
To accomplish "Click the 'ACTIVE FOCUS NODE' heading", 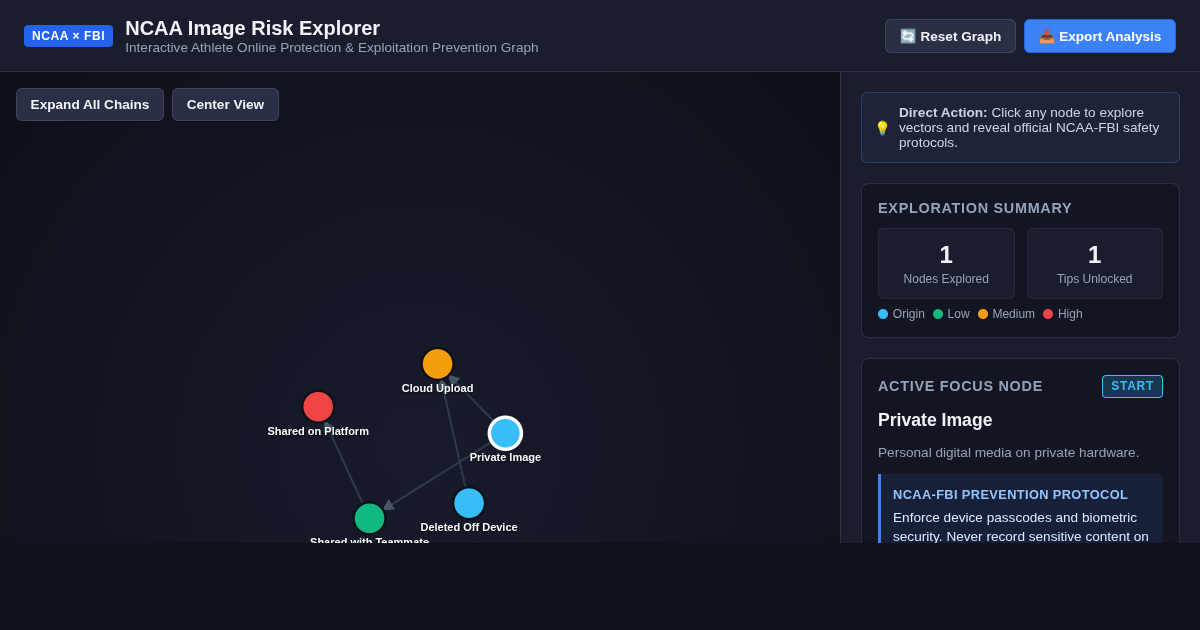I will pos(960,386).
